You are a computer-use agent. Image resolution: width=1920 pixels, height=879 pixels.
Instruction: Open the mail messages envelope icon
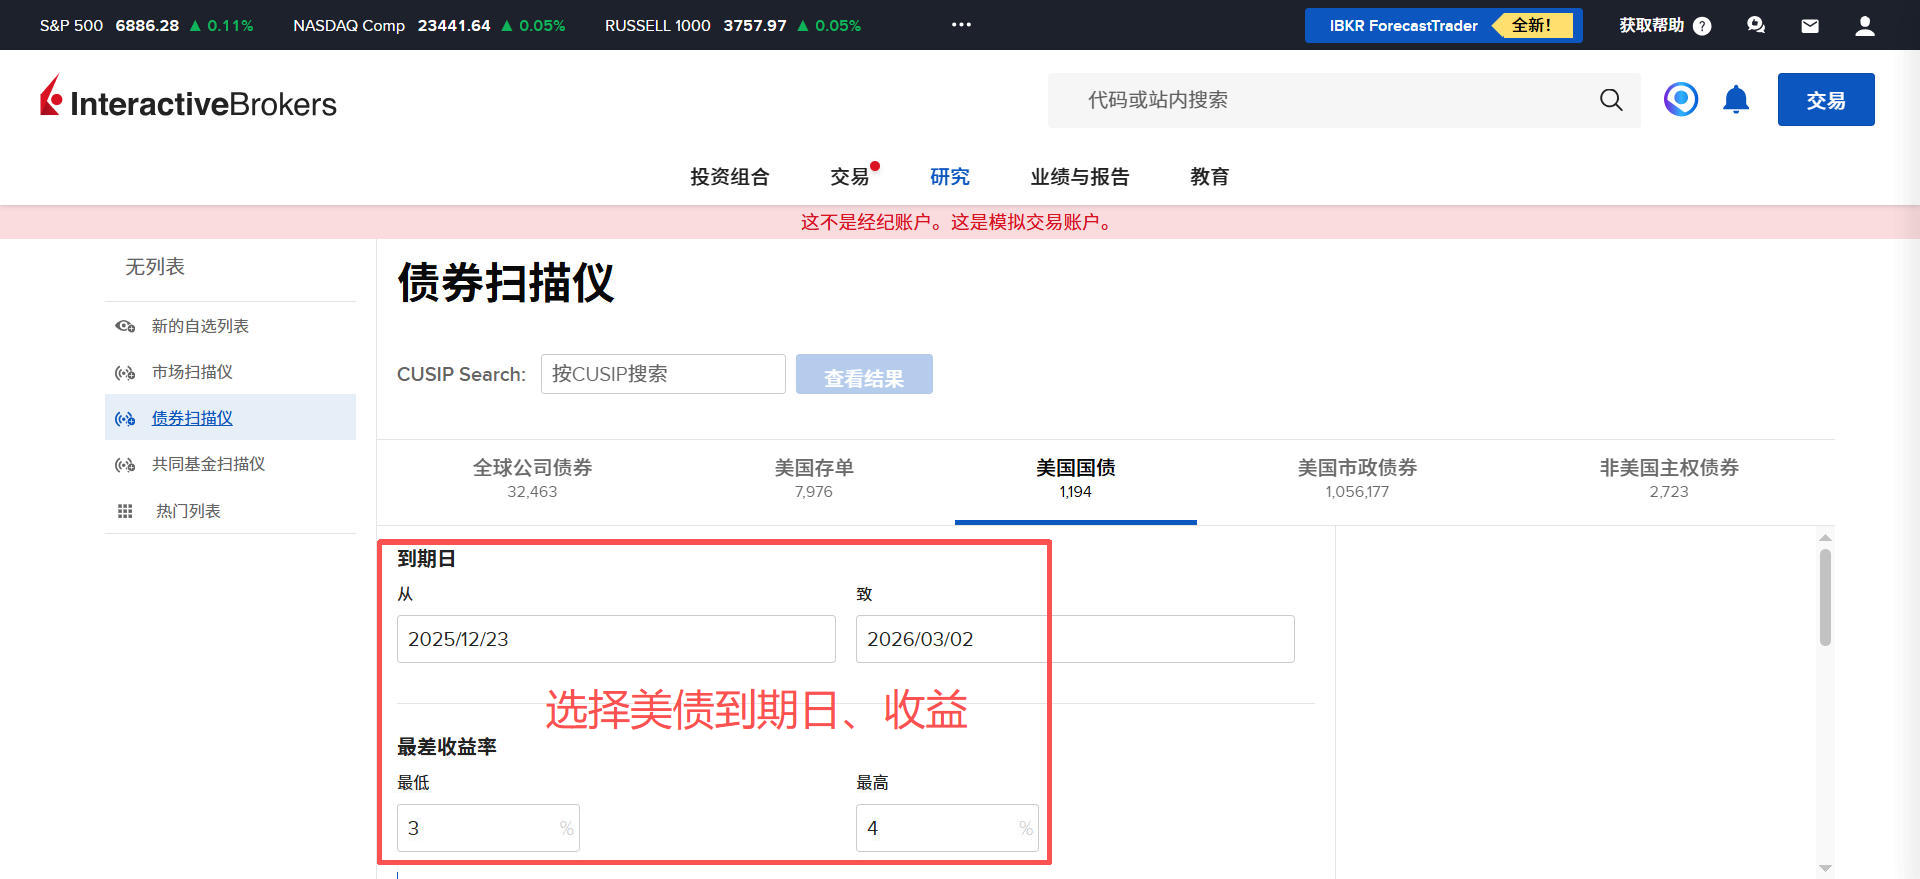click(x=1810, y=26)
